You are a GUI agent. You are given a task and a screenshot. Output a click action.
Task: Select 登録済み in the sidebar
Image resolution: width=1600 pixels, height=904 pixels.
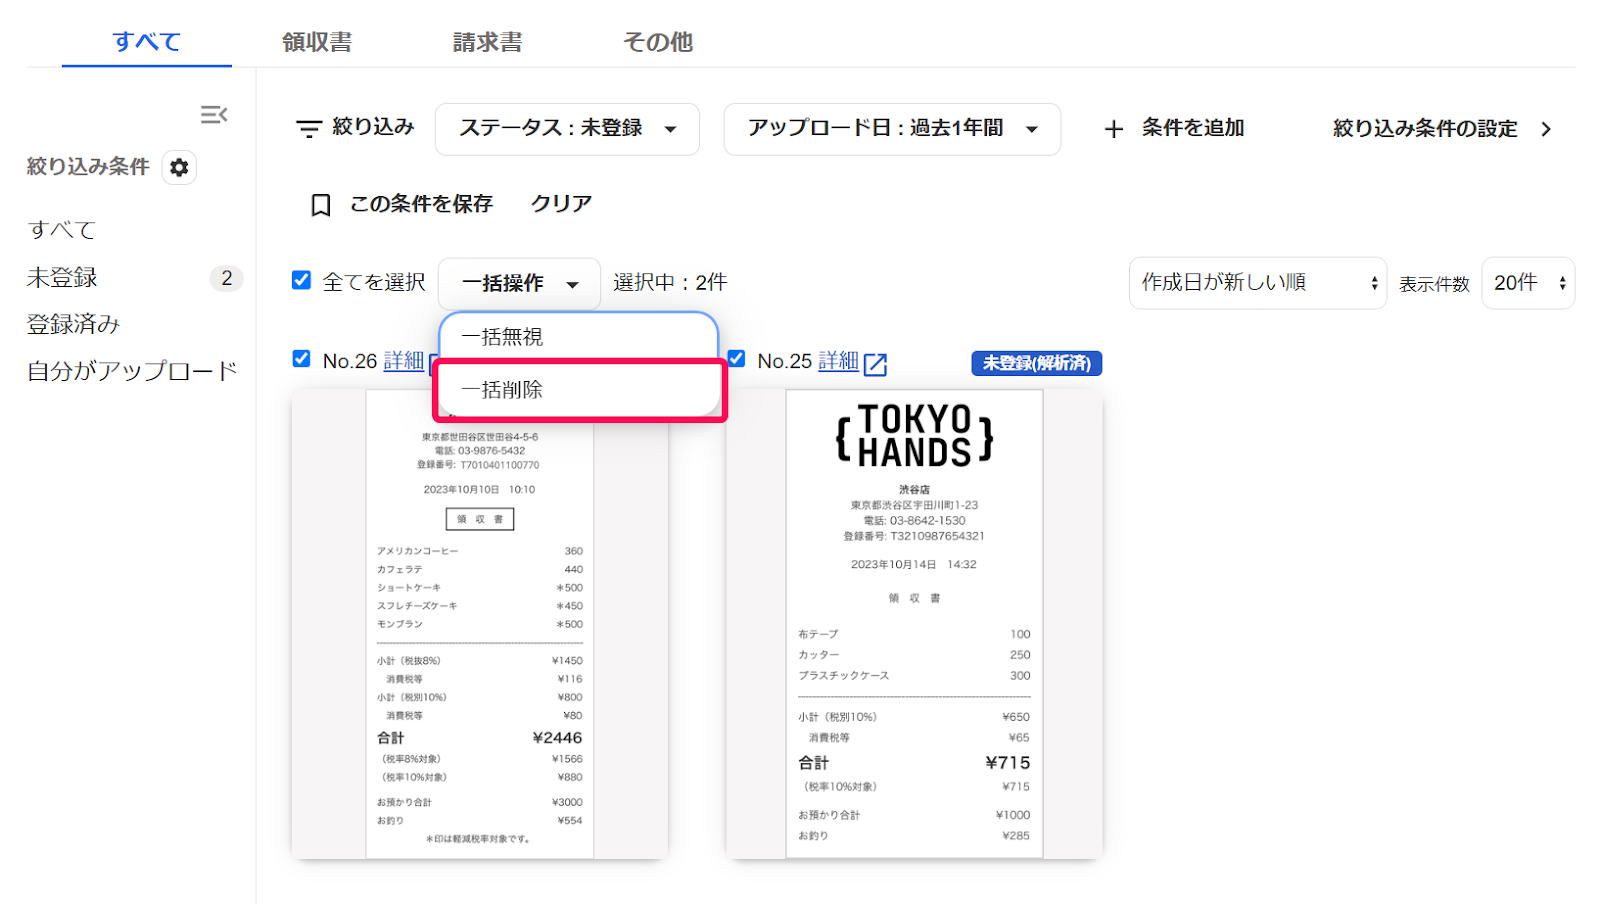tap(74, 324)
